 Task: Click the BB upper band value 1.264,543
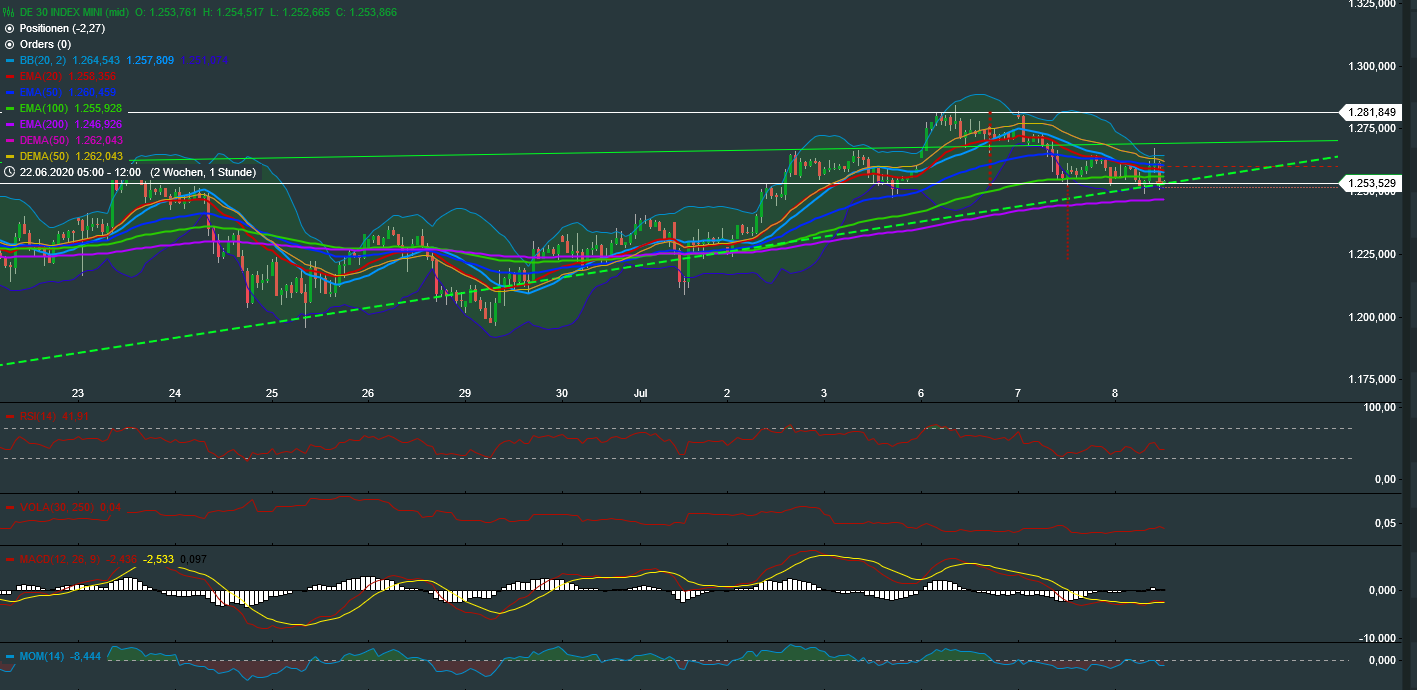(96, 60)
